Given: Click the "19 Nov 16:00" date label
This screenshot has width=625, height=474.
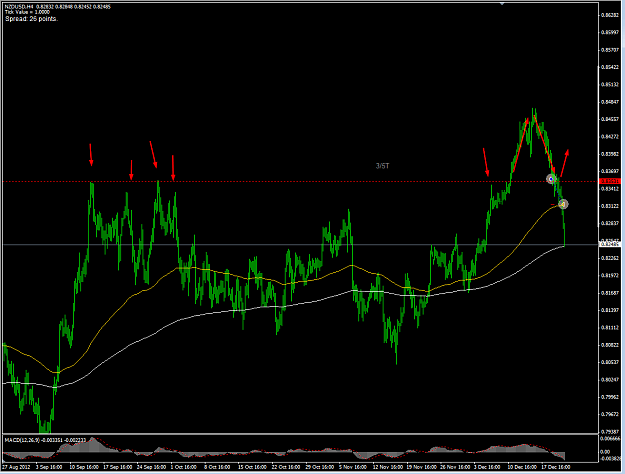Looking at the screenshot, I should tap(421, 466).
